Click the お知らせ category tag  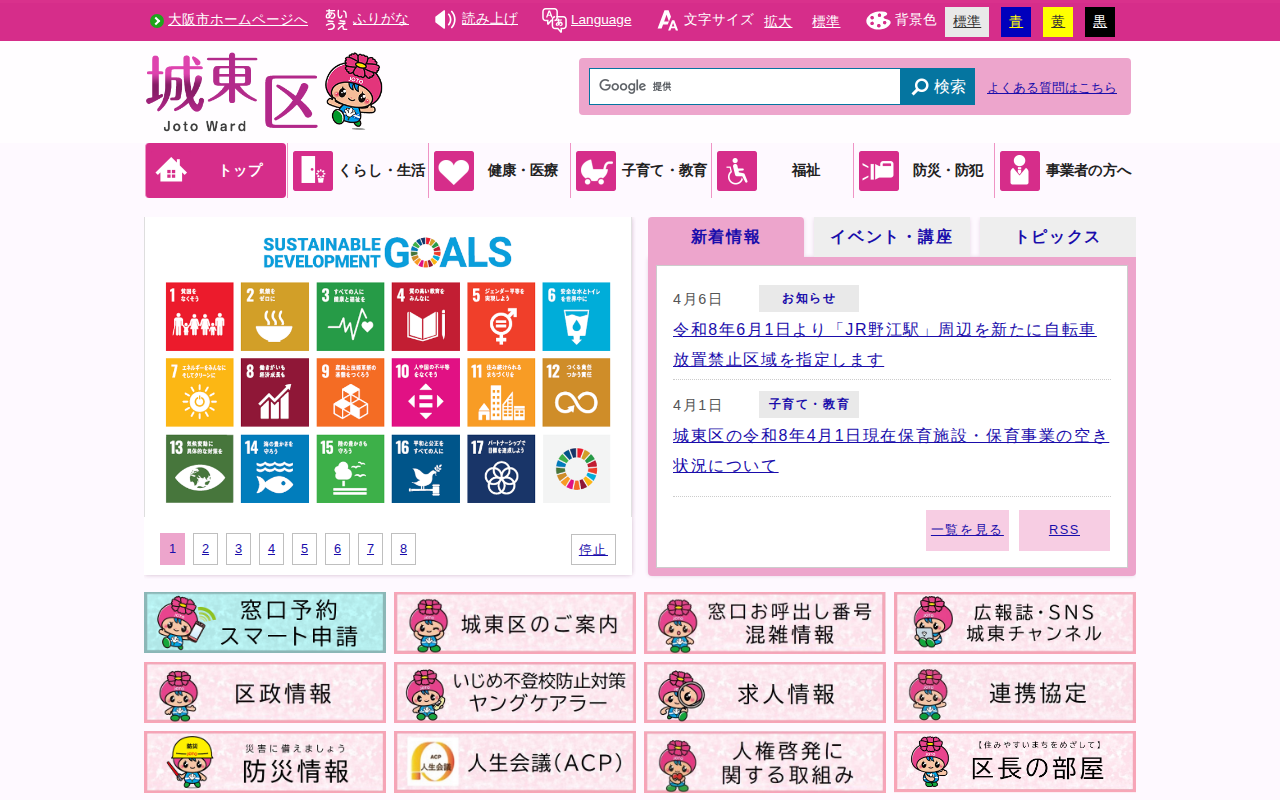pyautogui.click(x=809, y=298)
